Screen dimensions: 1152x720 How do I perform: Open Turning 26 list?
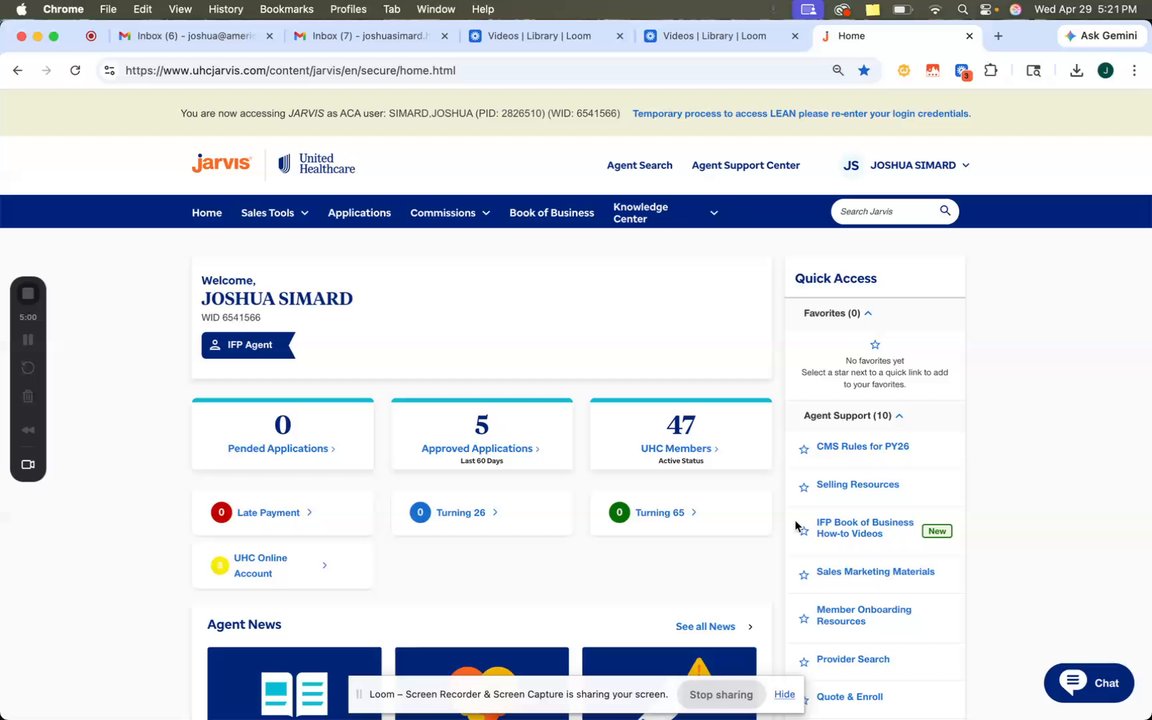481,512
